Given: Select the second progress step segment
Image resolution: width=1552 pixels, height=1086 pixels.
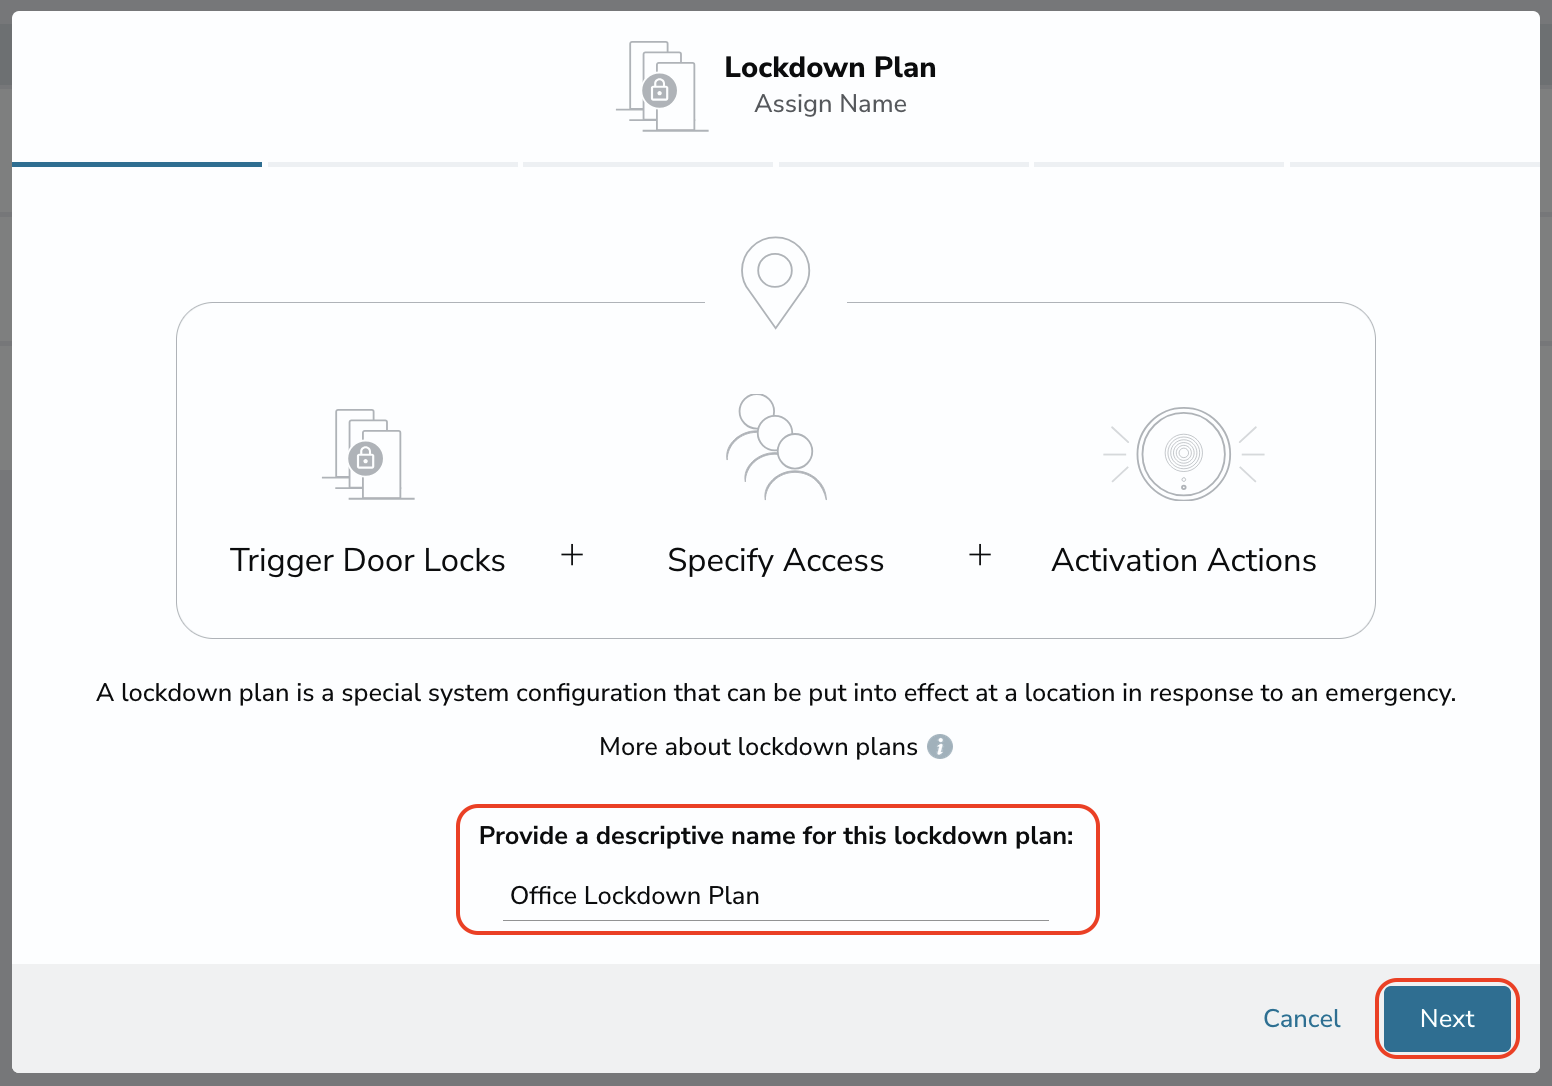Looking at the screenshot, I should coord(393,164).
